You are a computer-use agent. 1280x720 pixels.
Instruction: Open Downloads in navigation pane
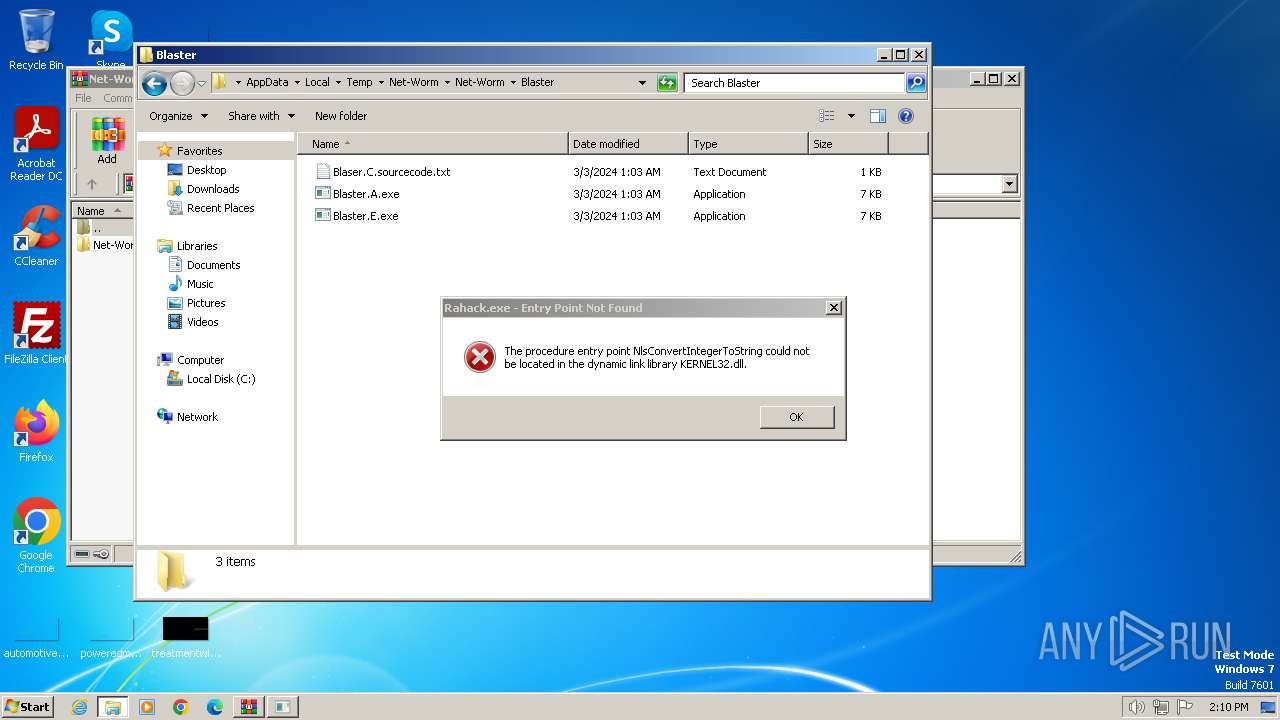213,189
